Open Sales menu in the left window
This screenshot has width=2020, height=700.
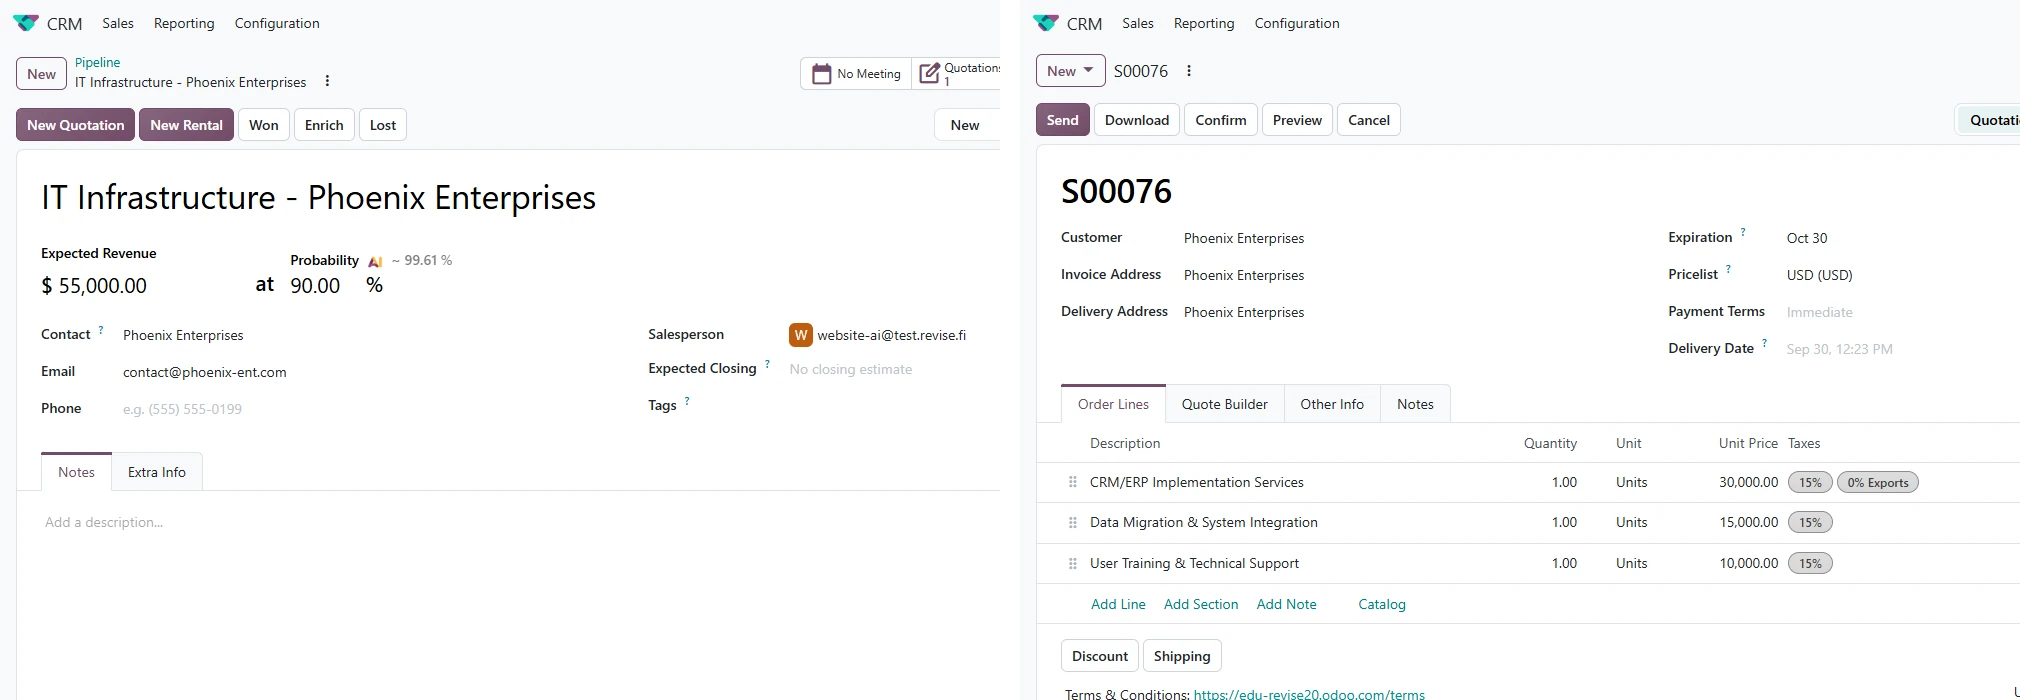118,23
